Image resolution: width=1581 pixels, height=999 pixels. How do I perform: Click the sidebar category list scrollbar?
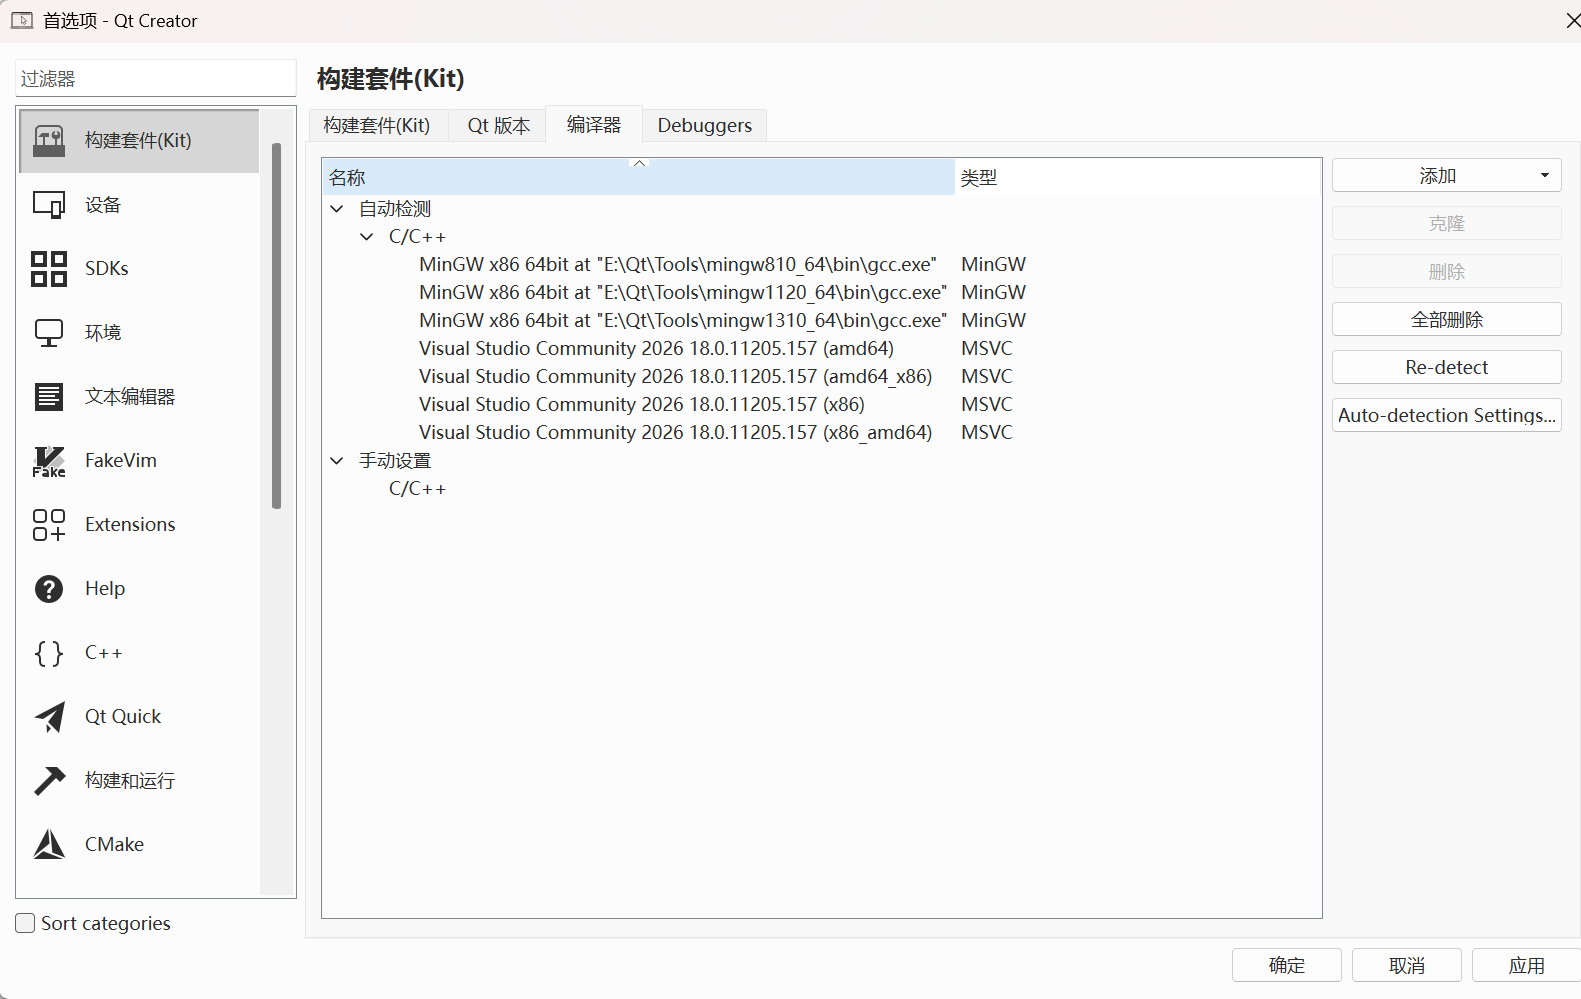point(276,325)
